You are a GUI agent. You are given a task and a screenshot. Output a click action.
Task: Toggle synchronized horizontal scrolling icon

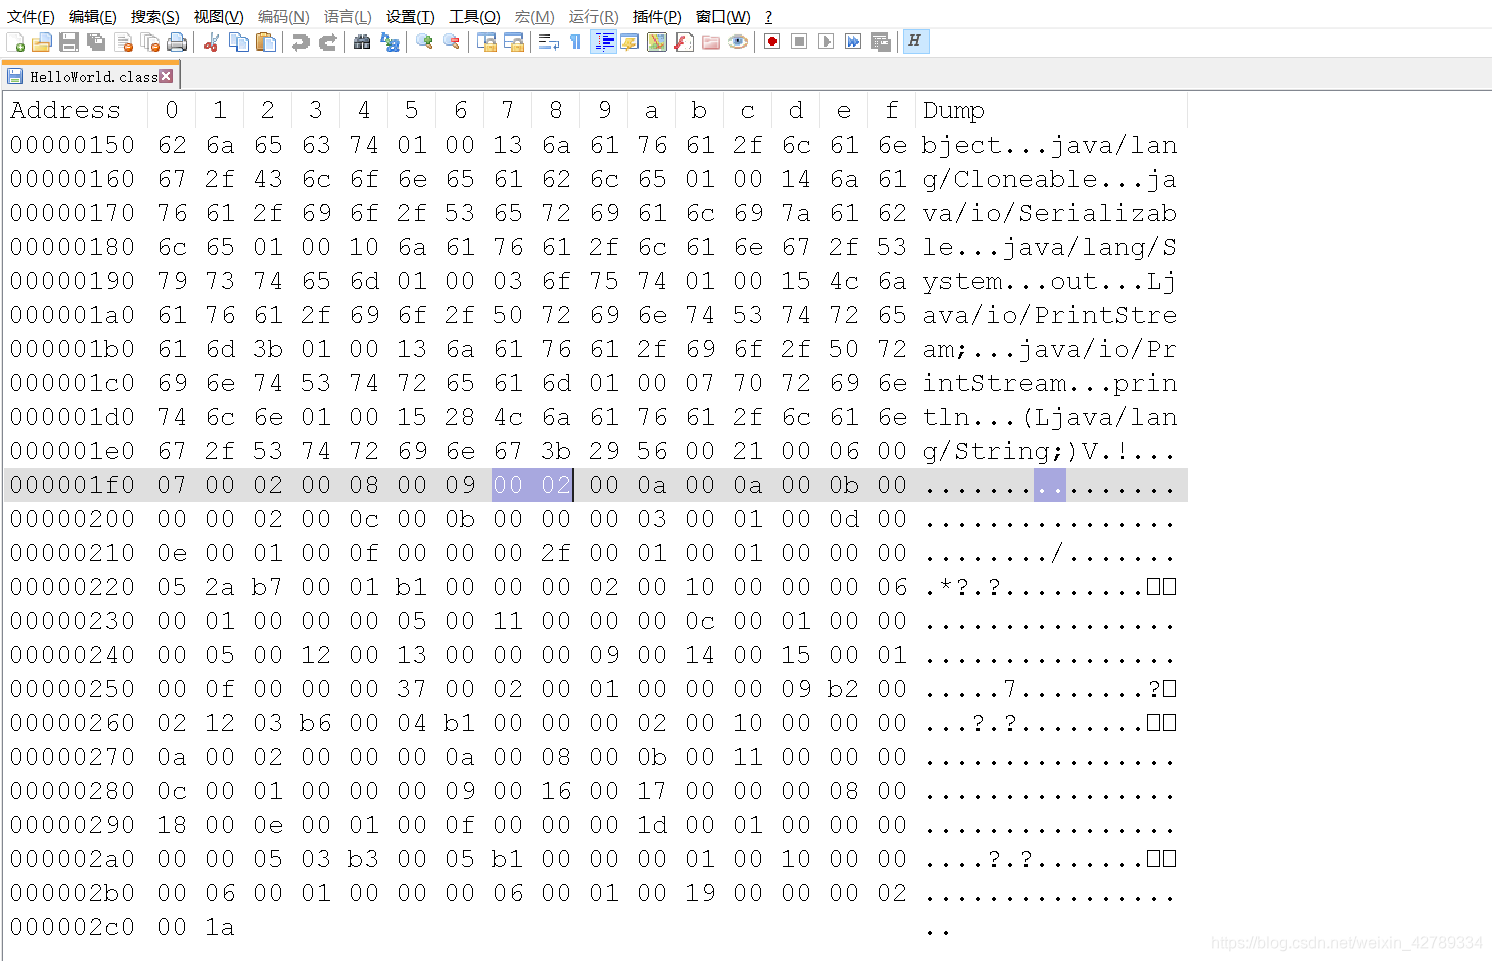514,42
